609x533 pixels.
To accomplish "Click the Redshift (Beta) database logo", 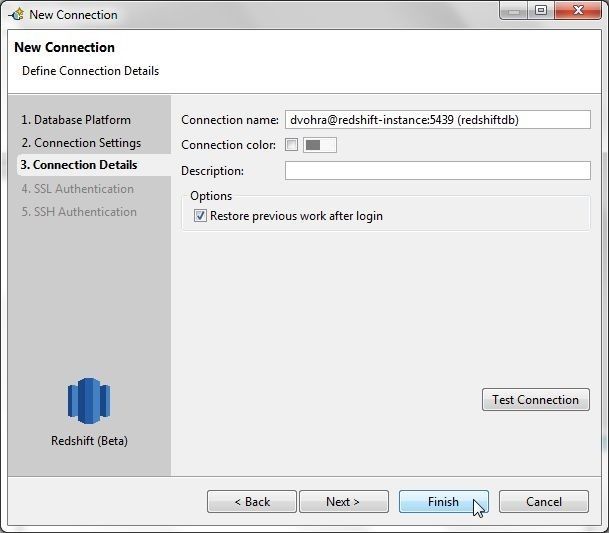I will click(x=89, y=401).
